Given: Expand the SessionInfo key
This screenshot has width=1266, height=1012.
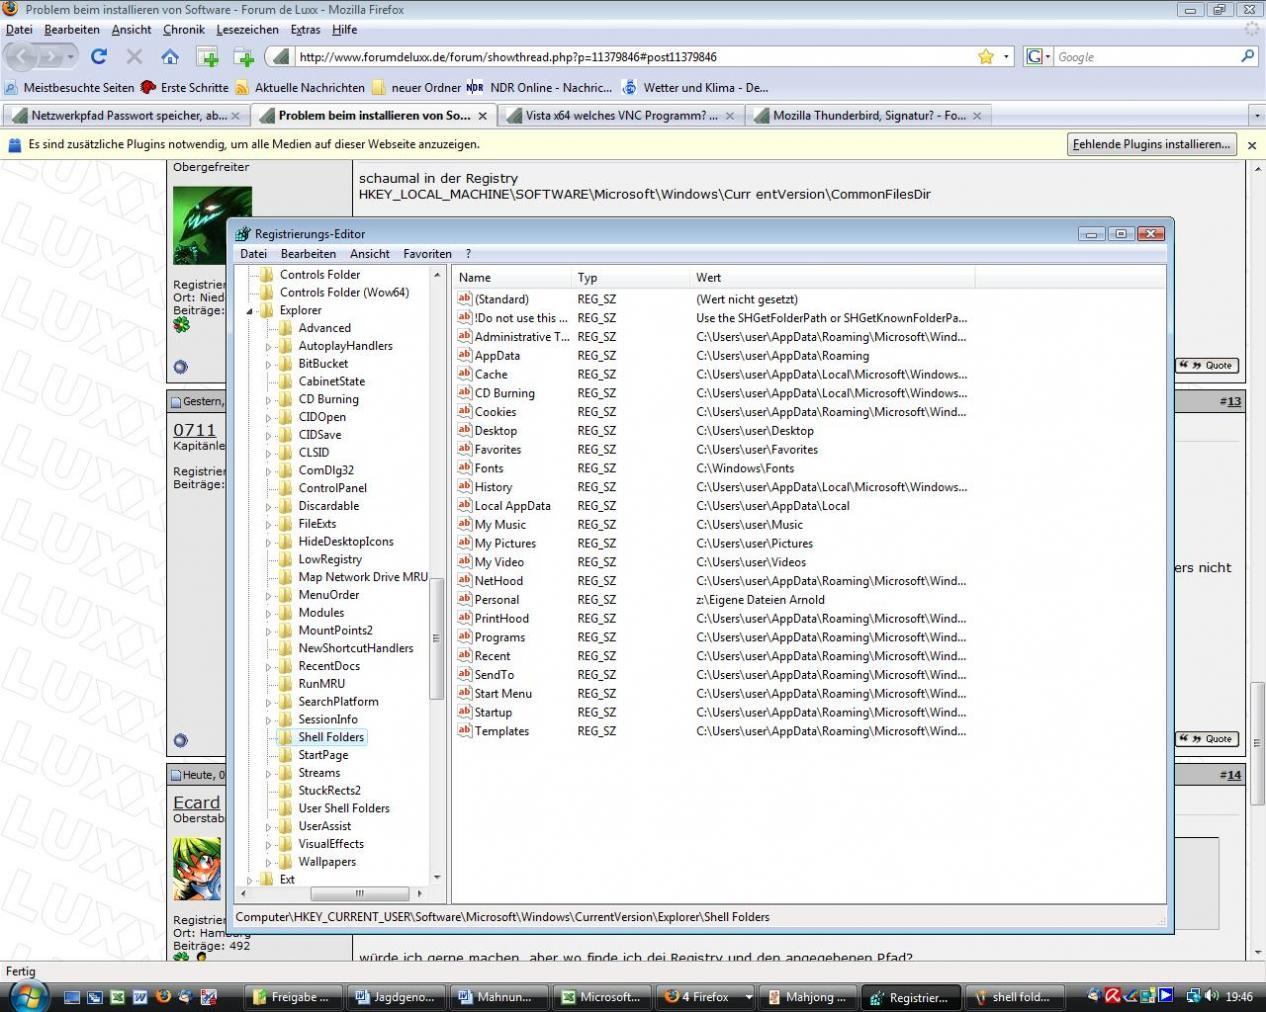Looking at the screenshot, I should [268, 720].
